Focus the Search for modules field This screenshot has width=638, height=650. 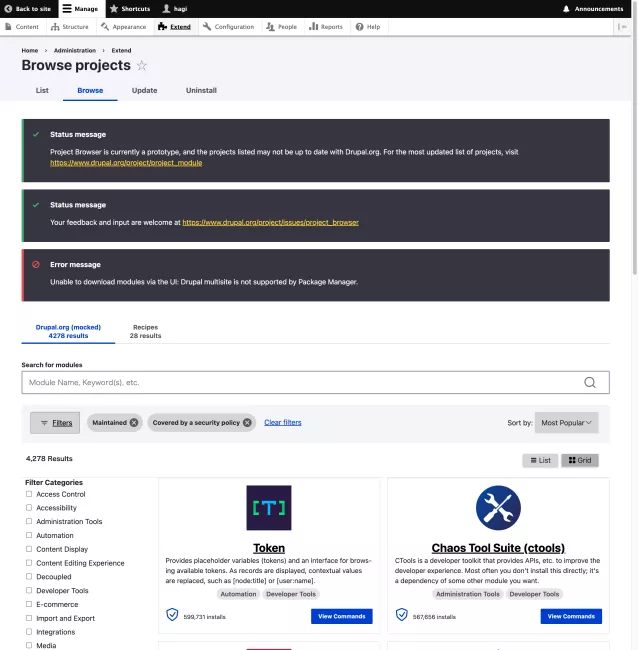(315, 382)
